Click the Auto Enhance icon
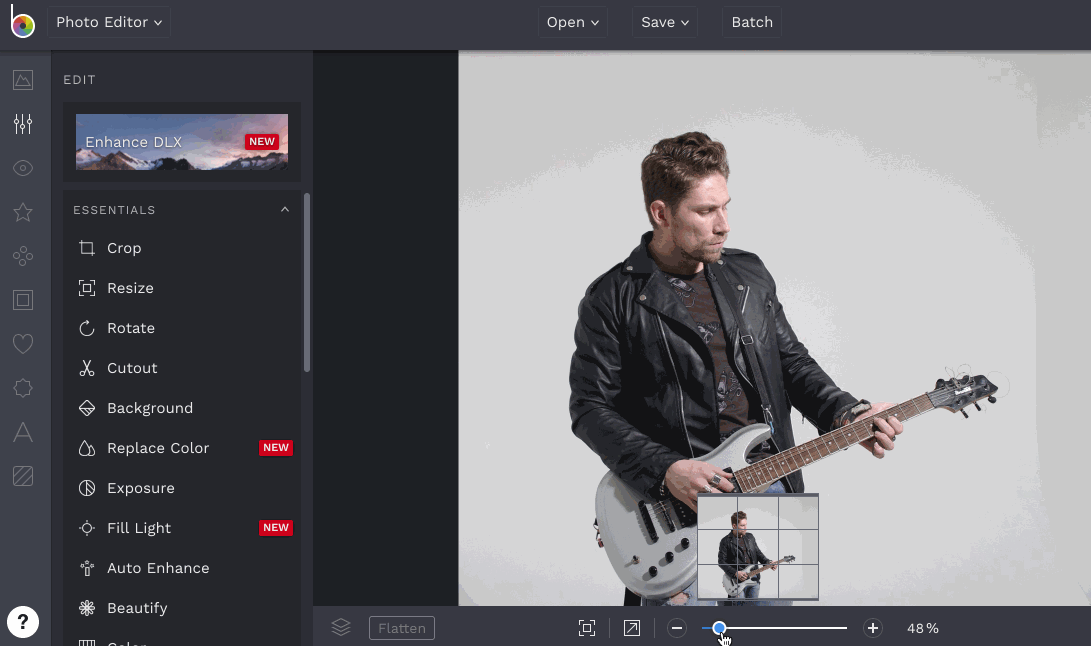Viewport: 1091px width, 646px height. point(87,568)
